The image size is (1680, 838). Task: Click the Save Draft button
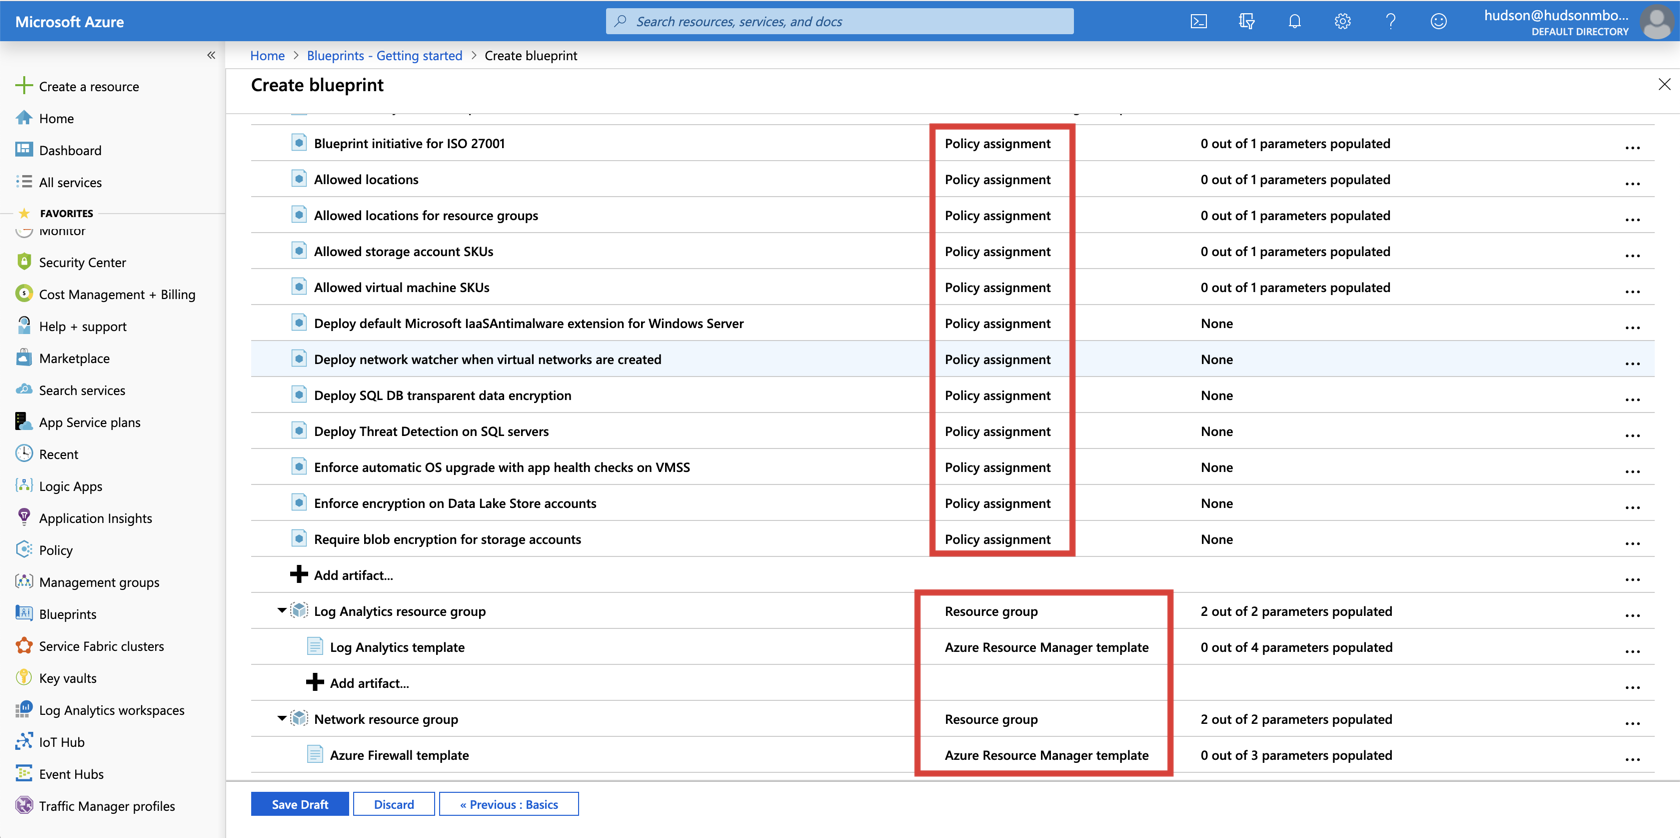(300, 804)
